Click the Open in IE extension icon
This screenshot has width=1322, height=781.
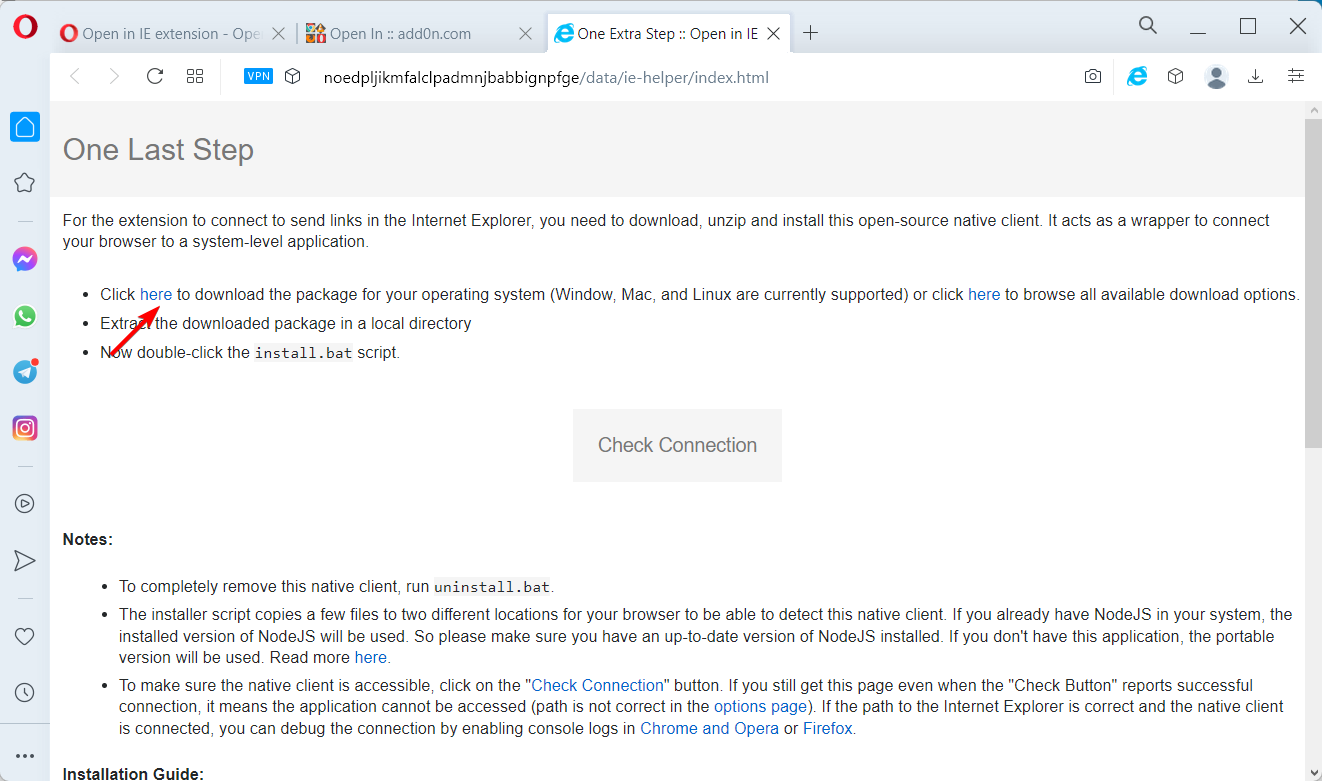click(x=1137, y=76)
